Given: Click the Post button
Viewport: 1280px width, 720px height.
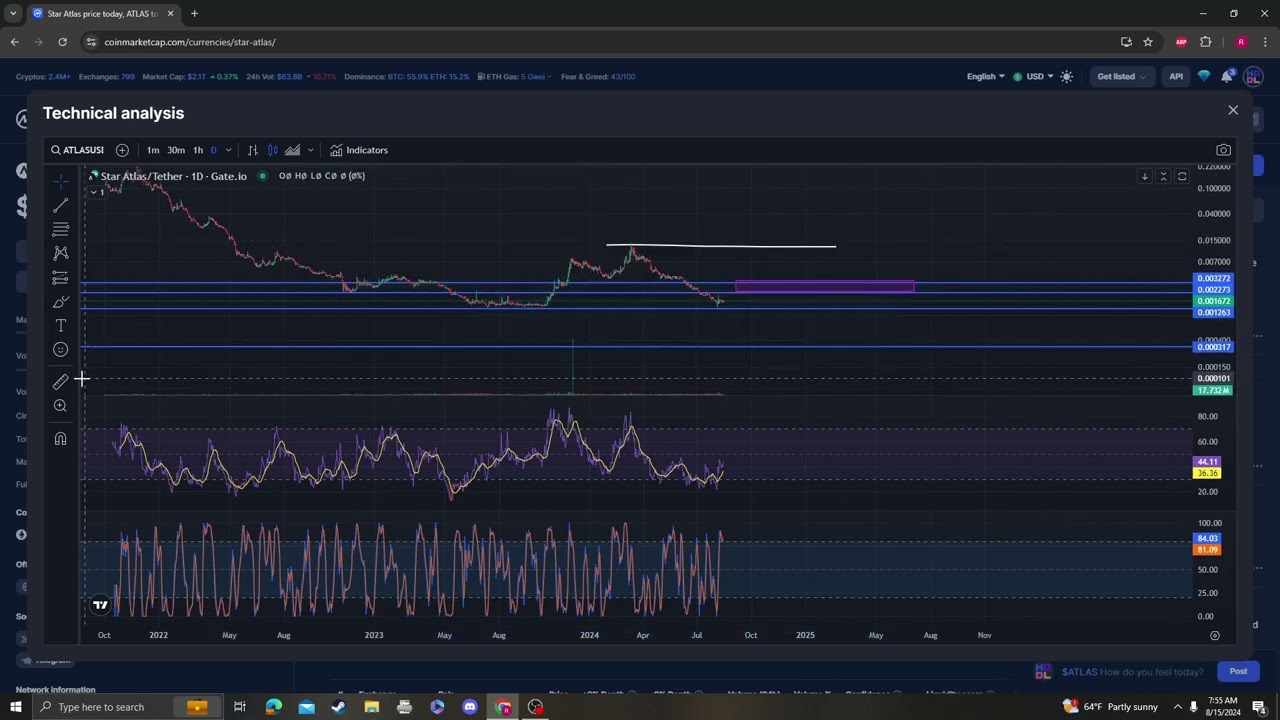Looking at the screenshot, I should click(x=1238, y=671).
